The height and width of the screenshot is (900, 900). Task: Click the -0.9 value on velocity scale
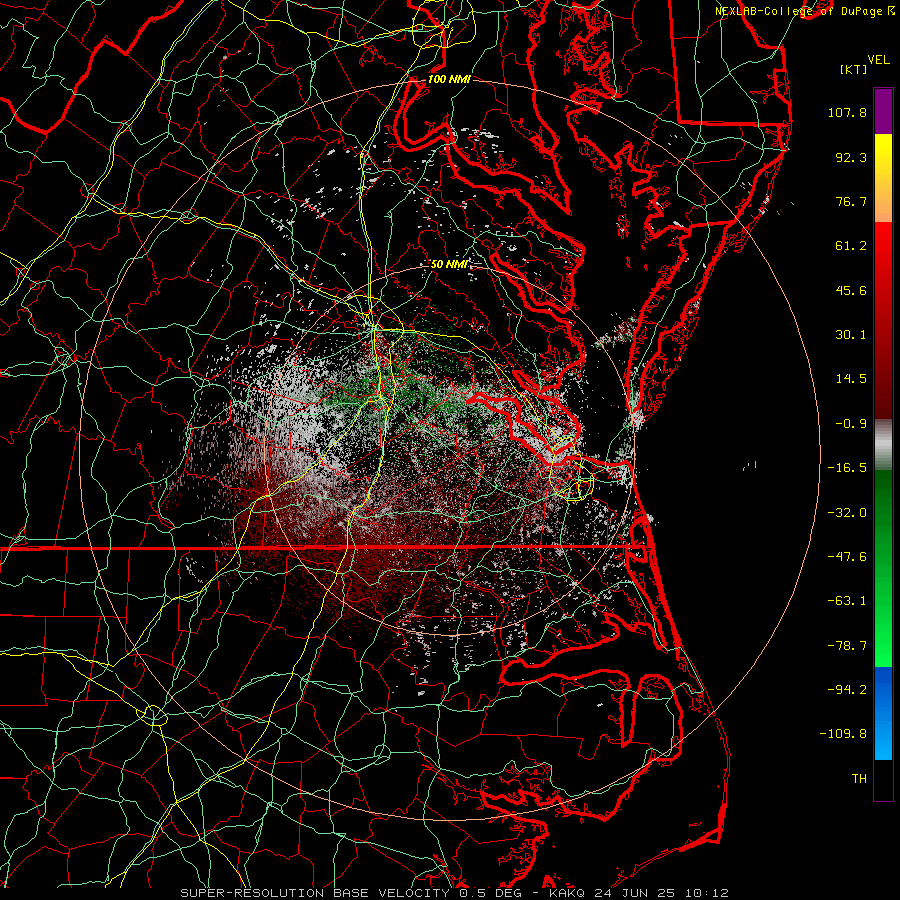pyautogui.click(x=851, y=424)
